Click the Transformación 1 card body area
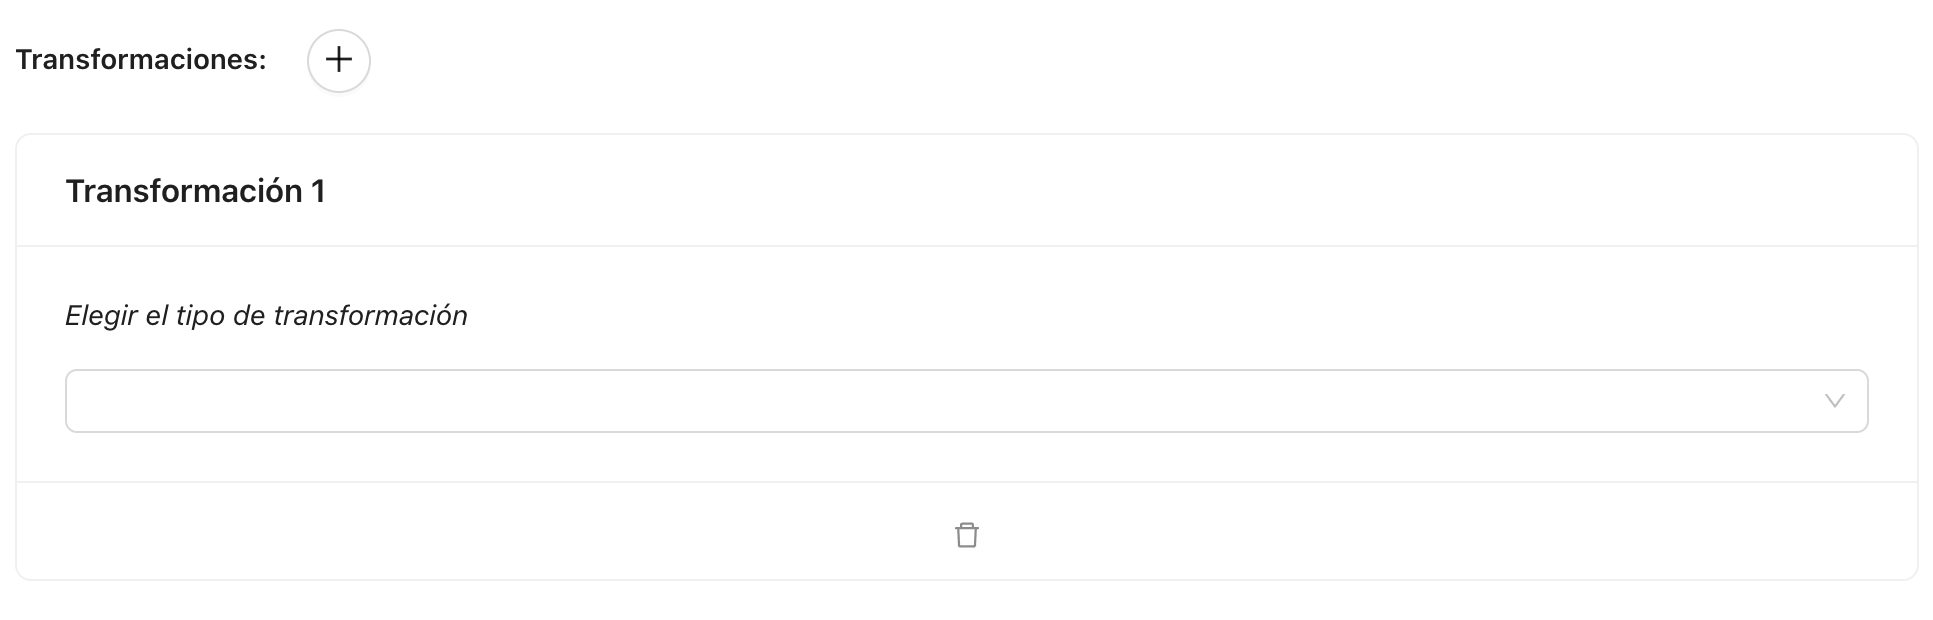This screenshot has width=1933, height=620. (1000, 455)
